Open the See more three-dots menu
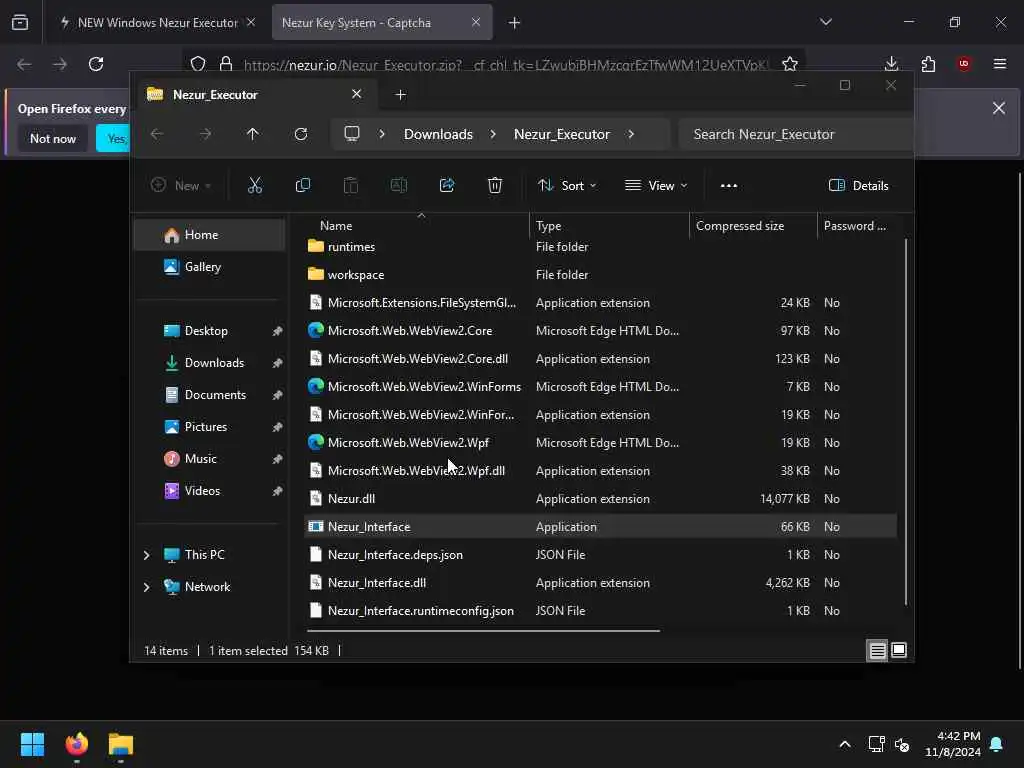This screenshot has height=768, width=1024. point(729,185)
